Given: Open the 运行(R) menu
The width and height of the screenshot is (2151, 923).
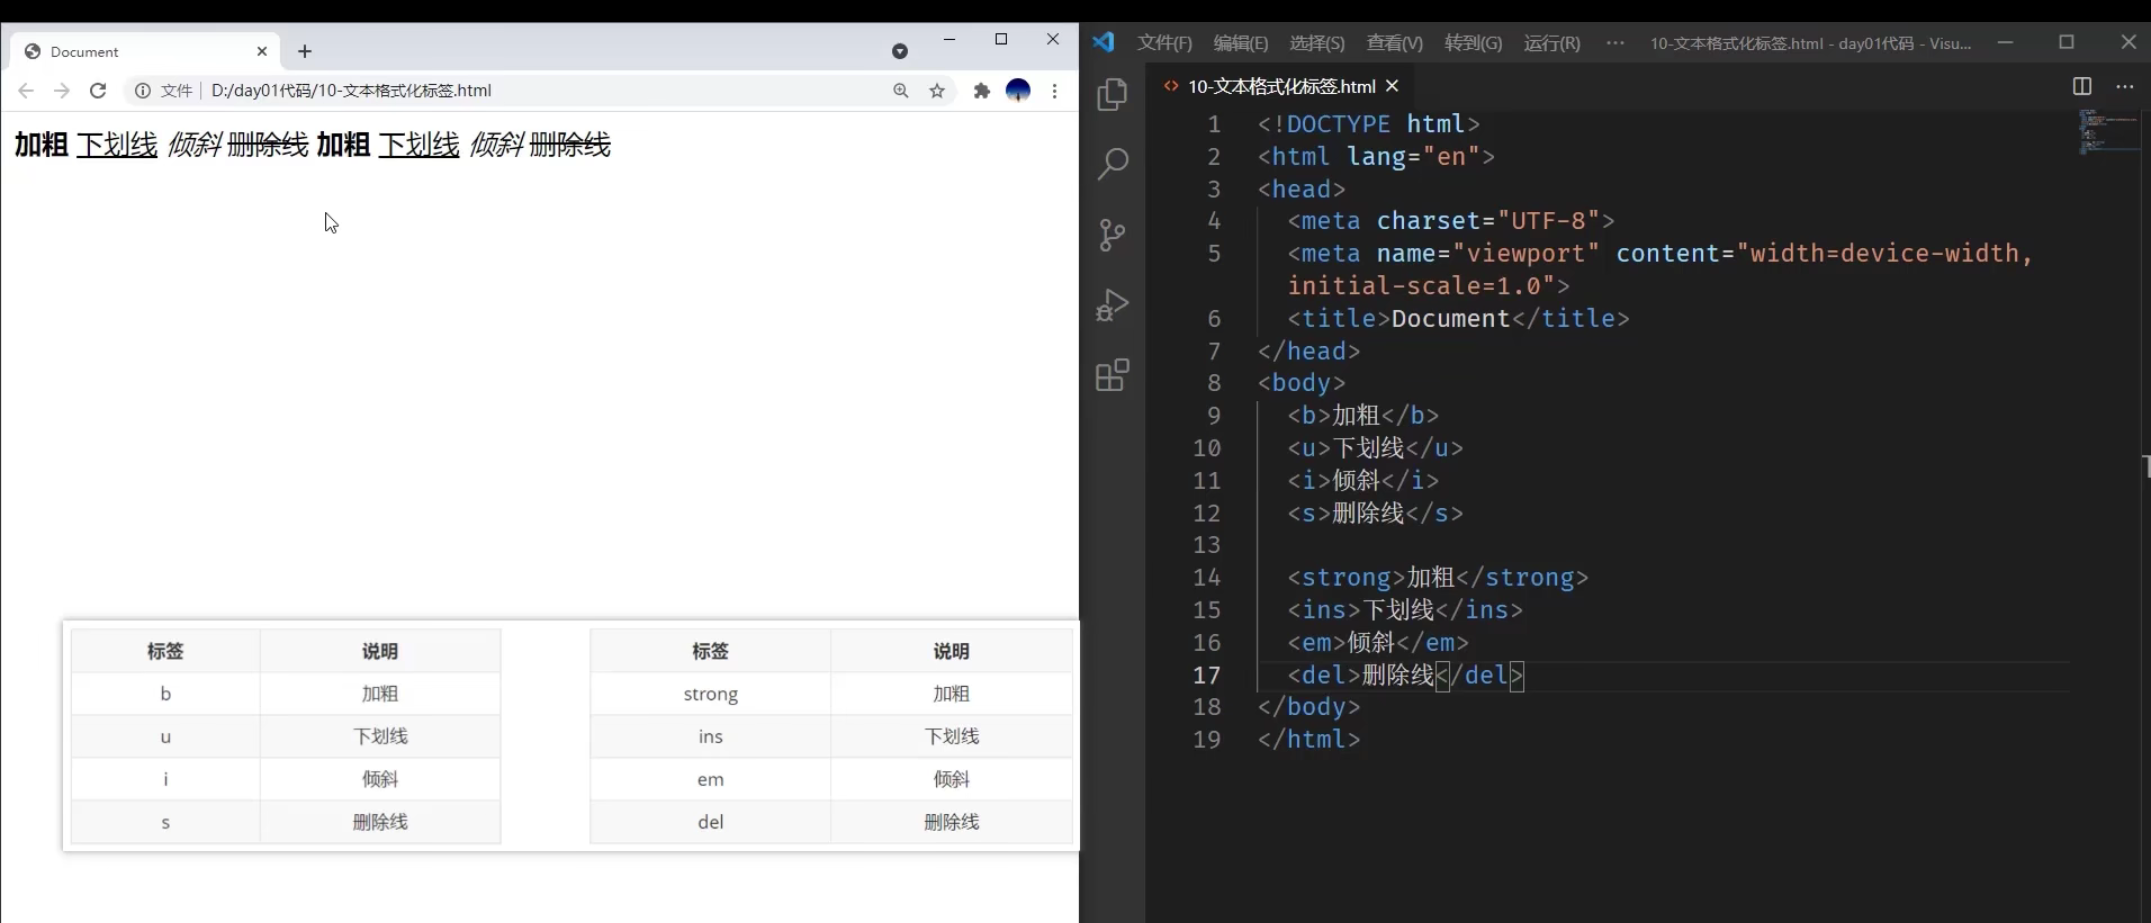Looking at the screenshot, I should click(x=1552, y=43).
